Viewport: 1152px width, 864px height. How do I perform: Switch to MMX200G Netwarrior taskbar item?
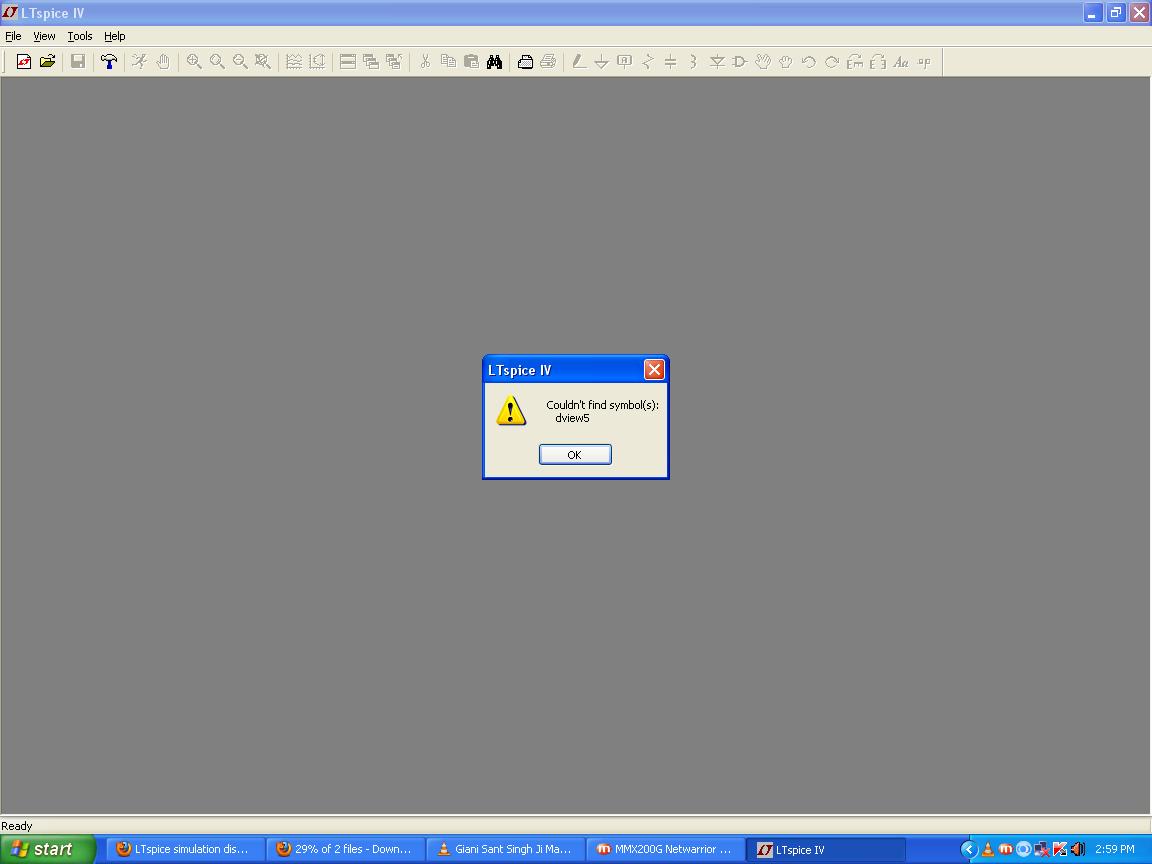(x=665, y=849)
